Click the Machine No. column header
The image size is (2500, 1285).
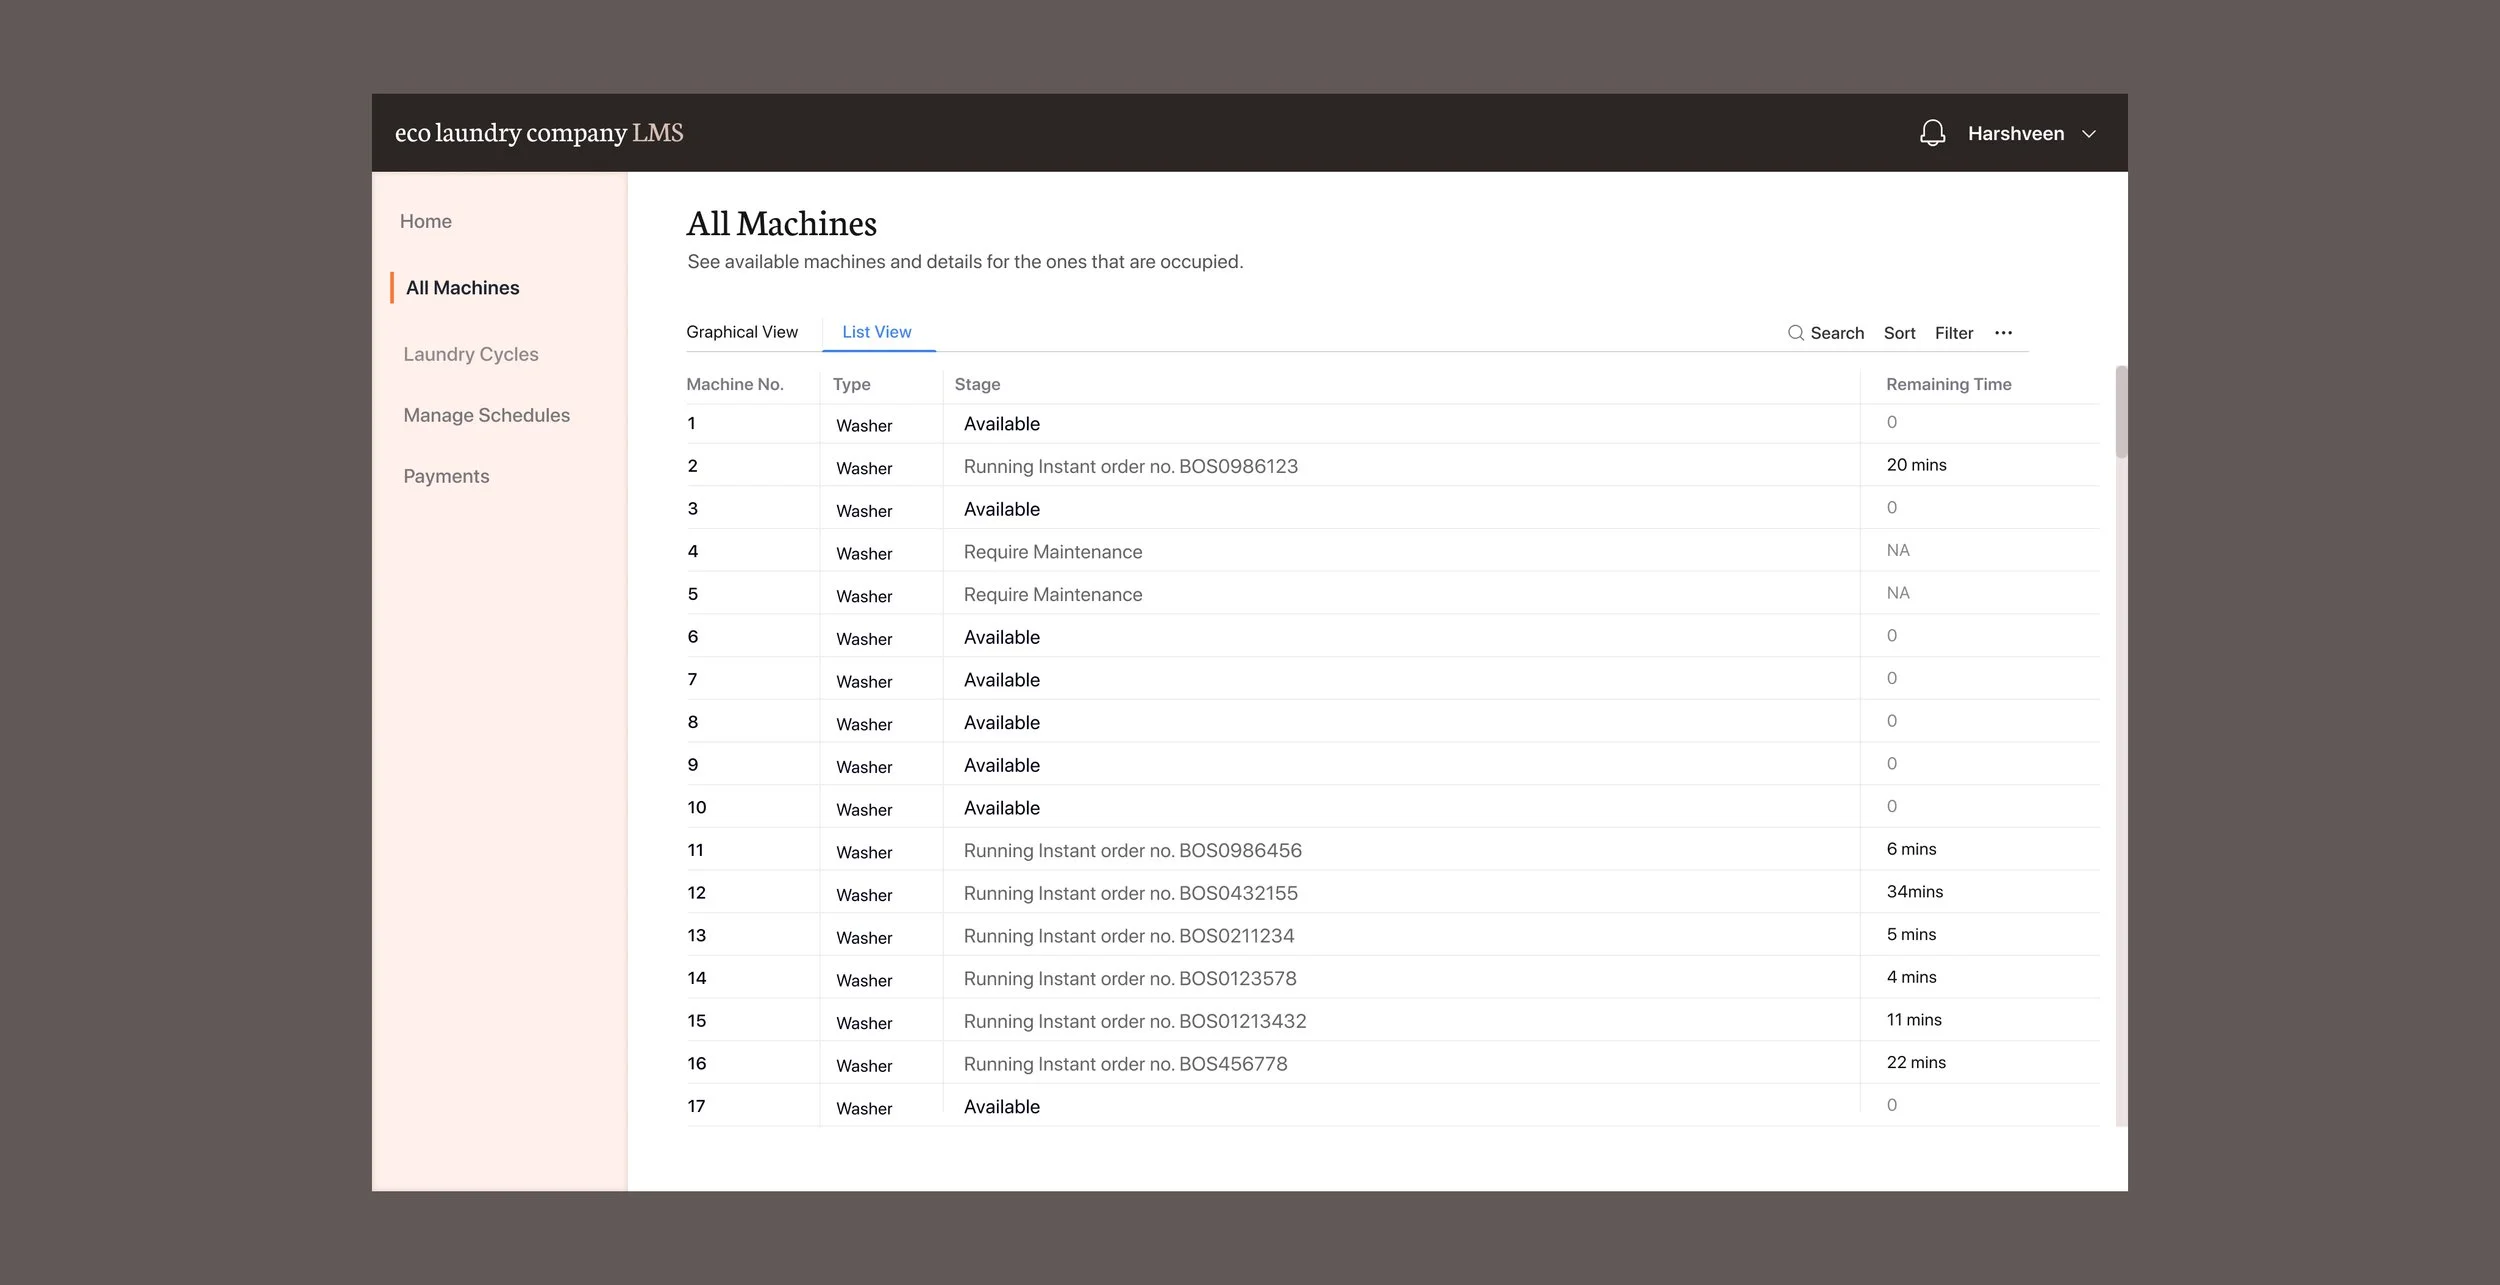click(734, 384)
